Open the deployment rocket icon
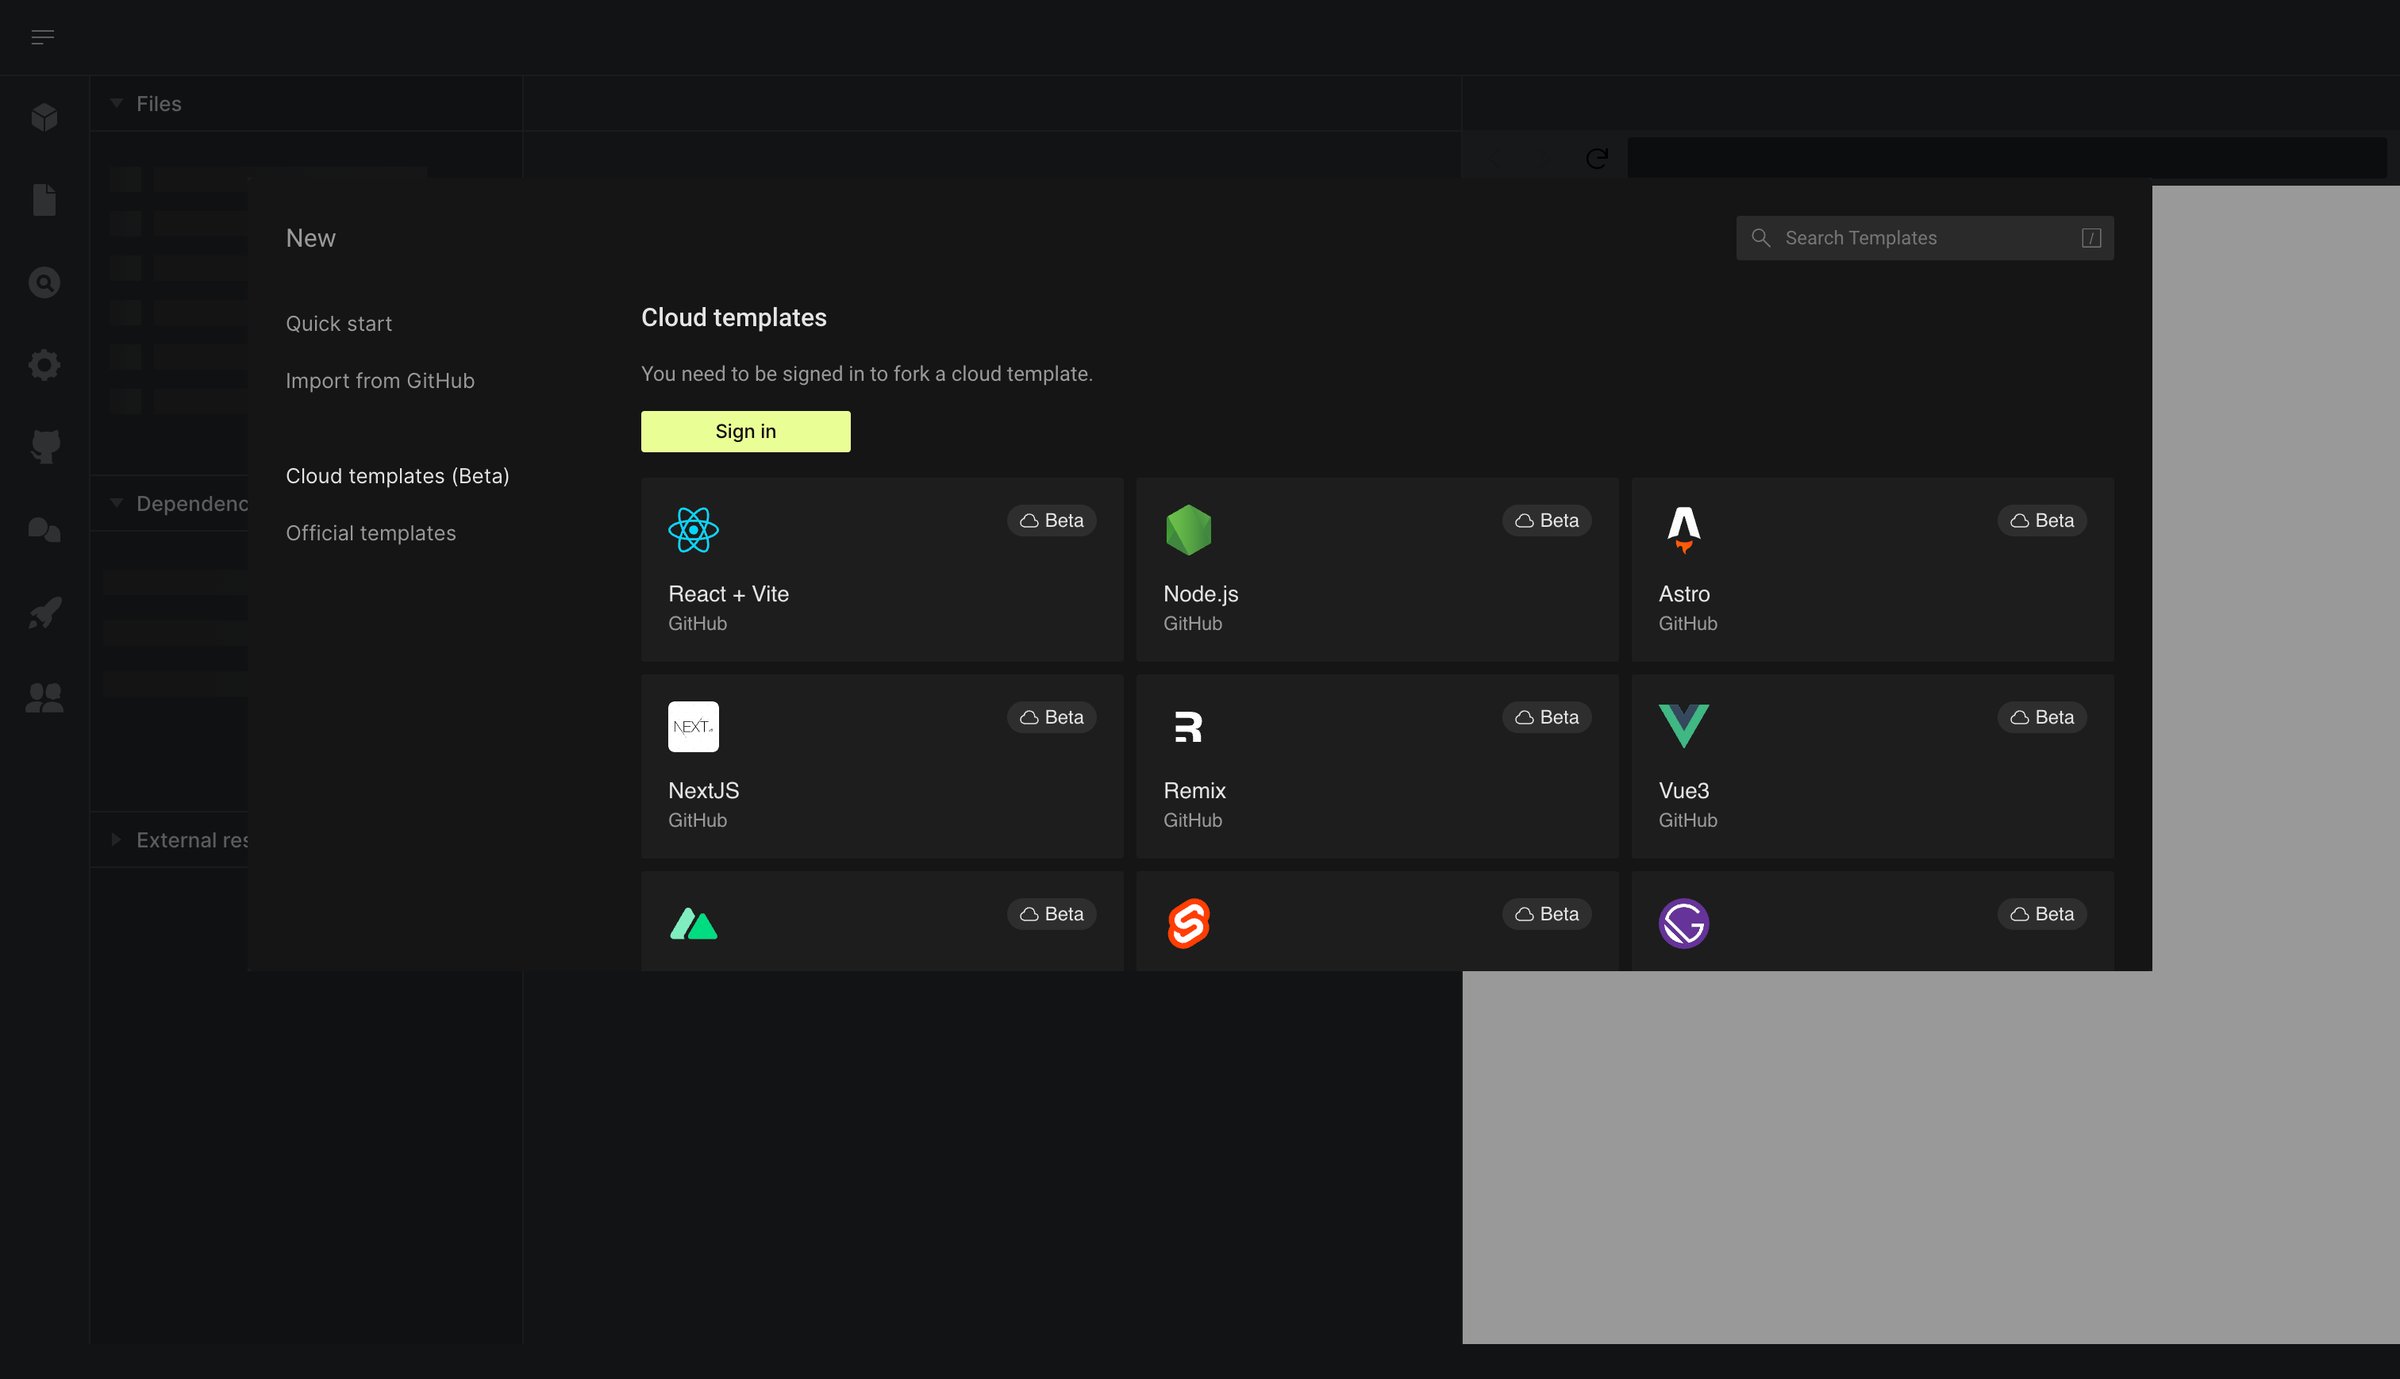This screenshot has height=1379, width=2400. pyautogui.click(x=44, y=612)
